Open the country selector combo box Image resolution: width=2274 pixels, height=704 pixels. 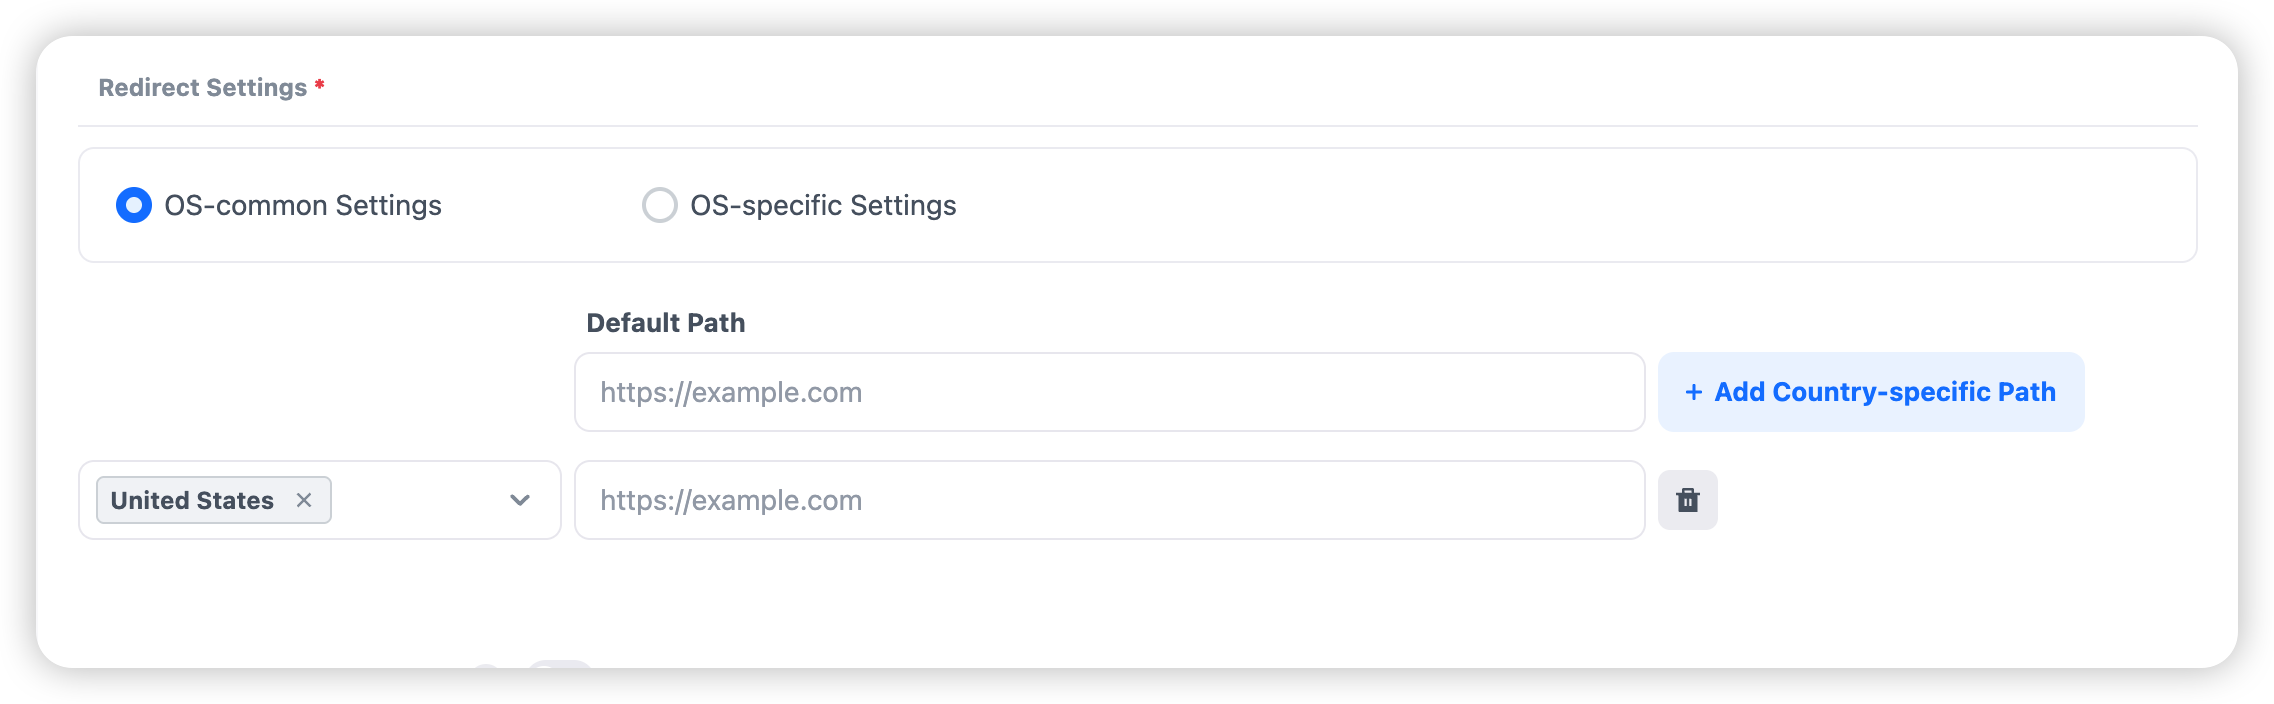[x=420, y=500]
